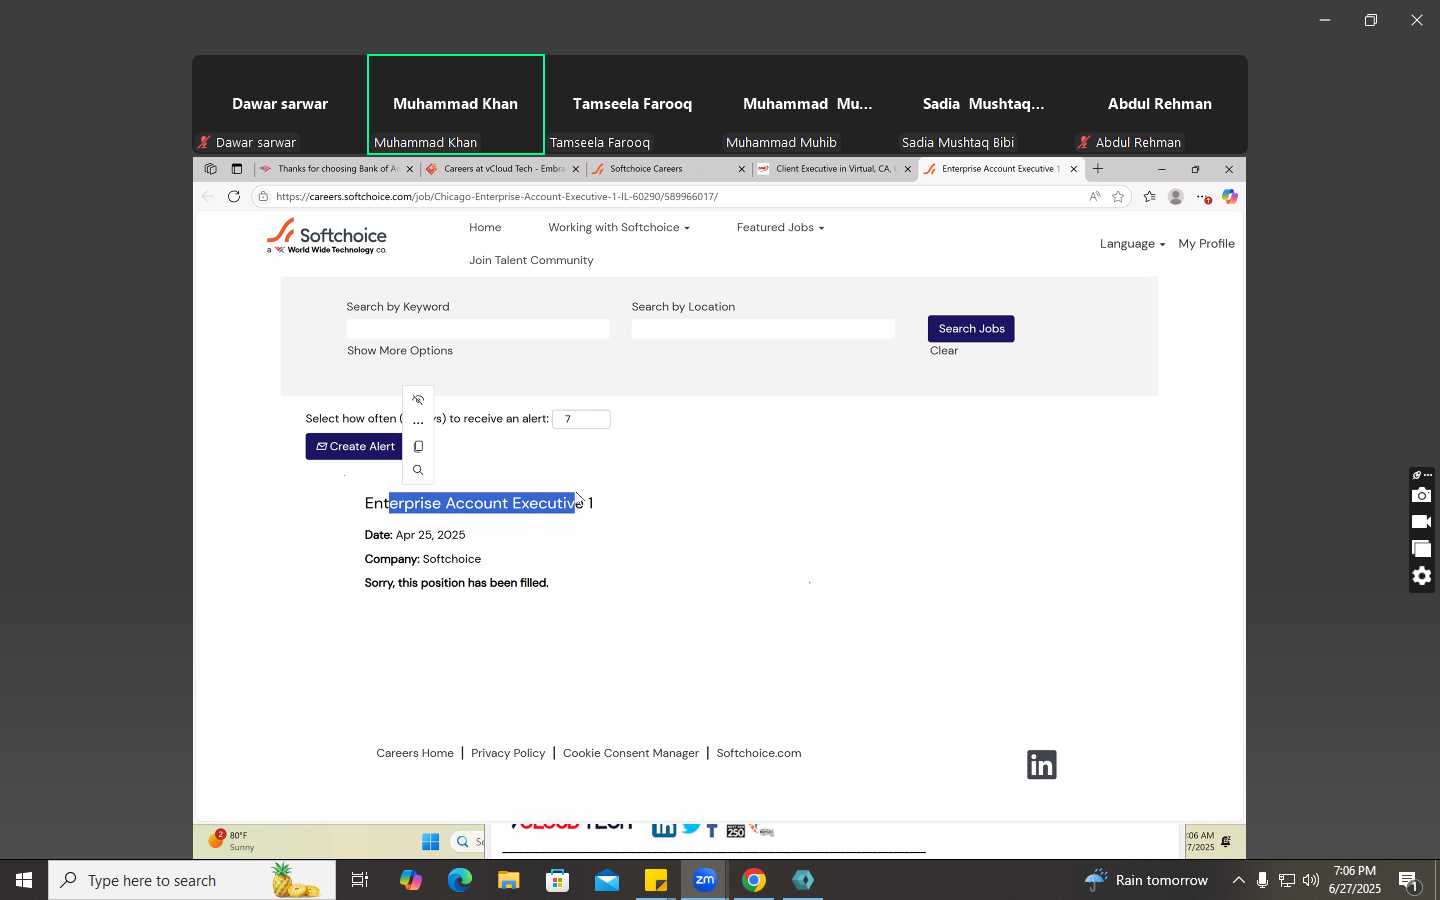The height and width of the screenshot is (900, 1440).
Task: View site information lock icon
Action: click(263, 197)
